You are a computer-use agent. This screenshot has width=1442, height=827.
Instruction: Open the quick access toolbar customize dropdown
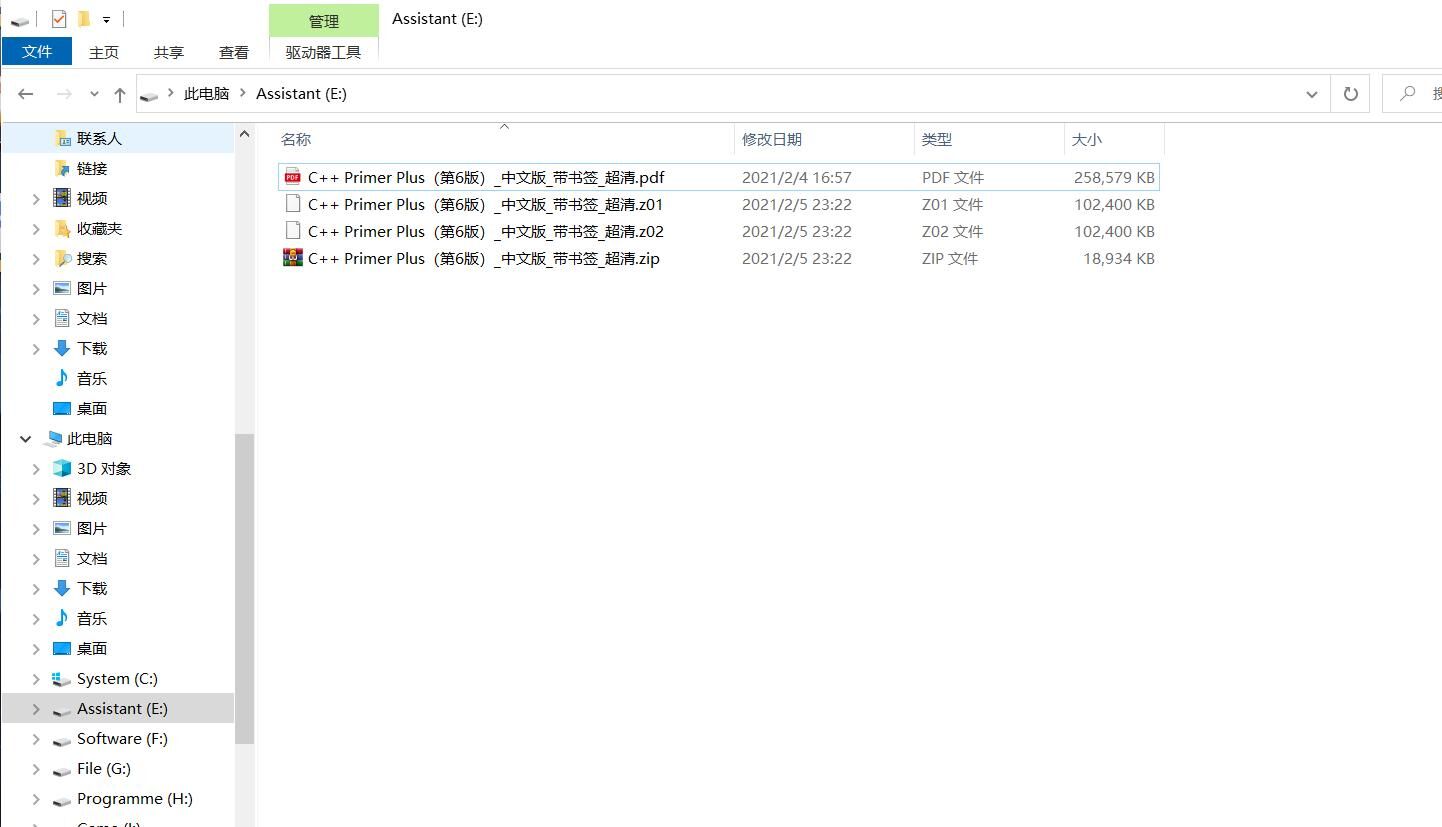(106, 20)
